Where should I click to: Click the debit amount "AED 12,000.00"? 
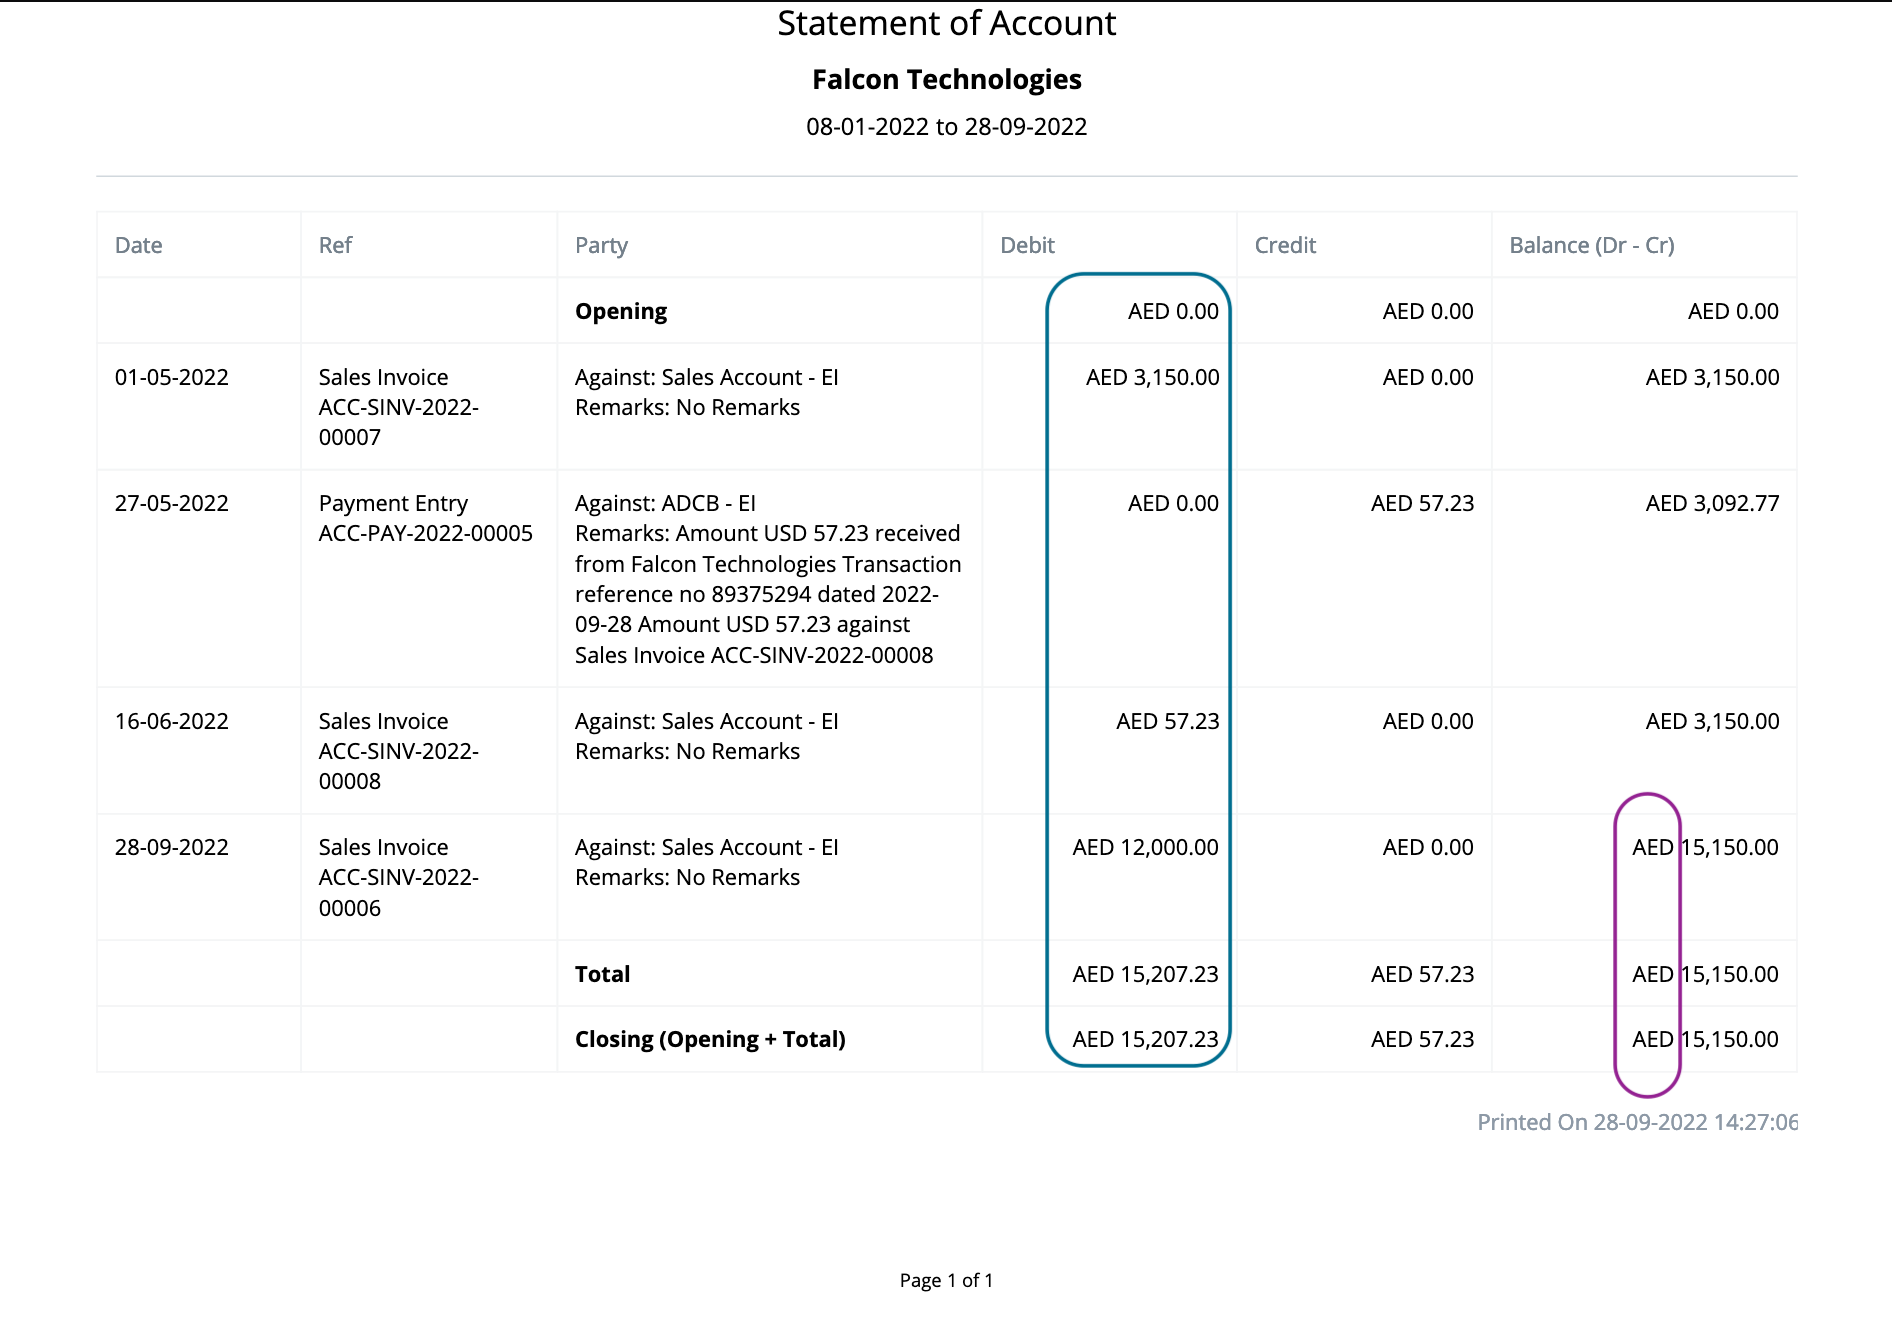tap(1145, 847)
